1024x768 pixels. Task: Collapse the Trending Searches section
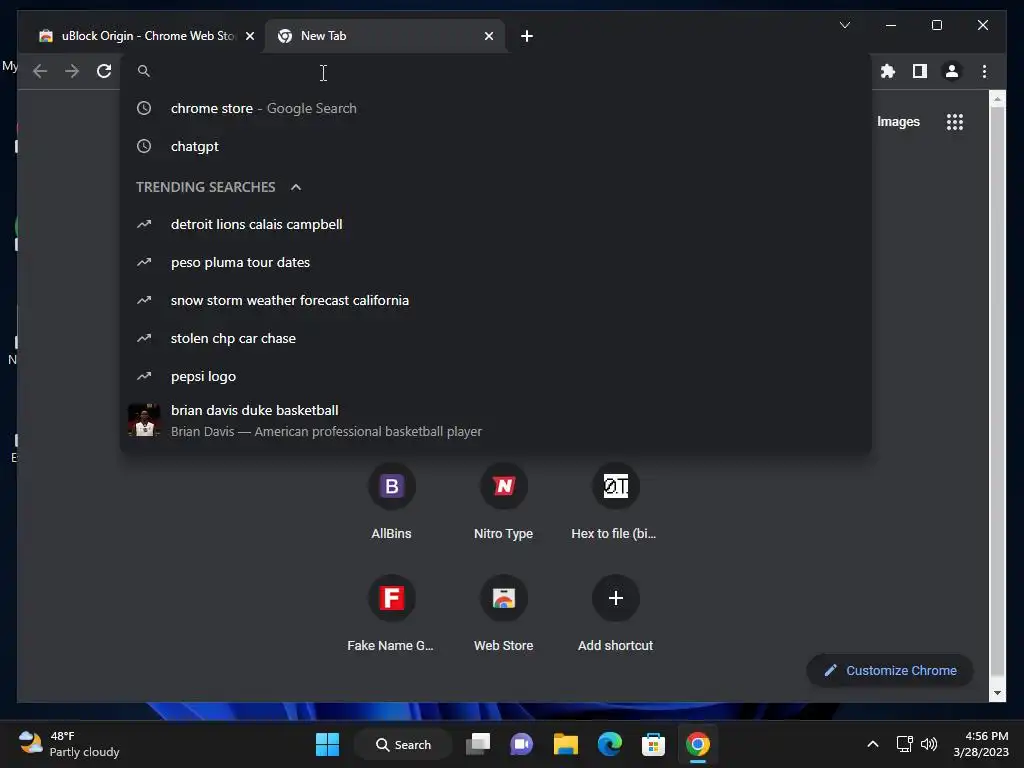pyautogui.click(x=296, y=187)
